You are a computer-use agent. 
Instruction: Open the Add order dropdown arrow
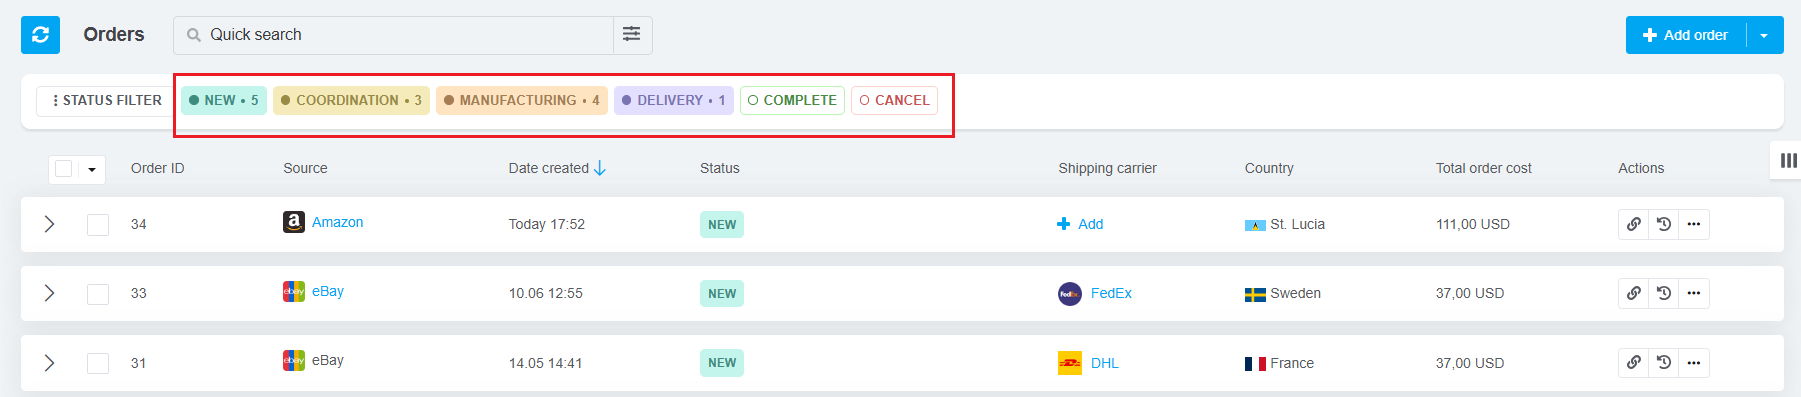(1765, 35)
